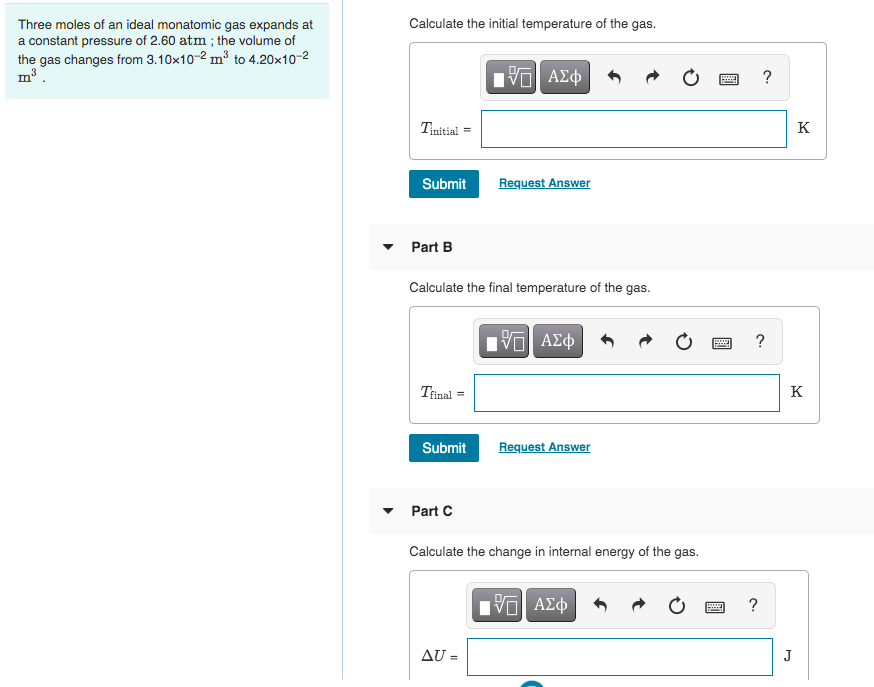Collapse the Part B section

pos(387,247)
